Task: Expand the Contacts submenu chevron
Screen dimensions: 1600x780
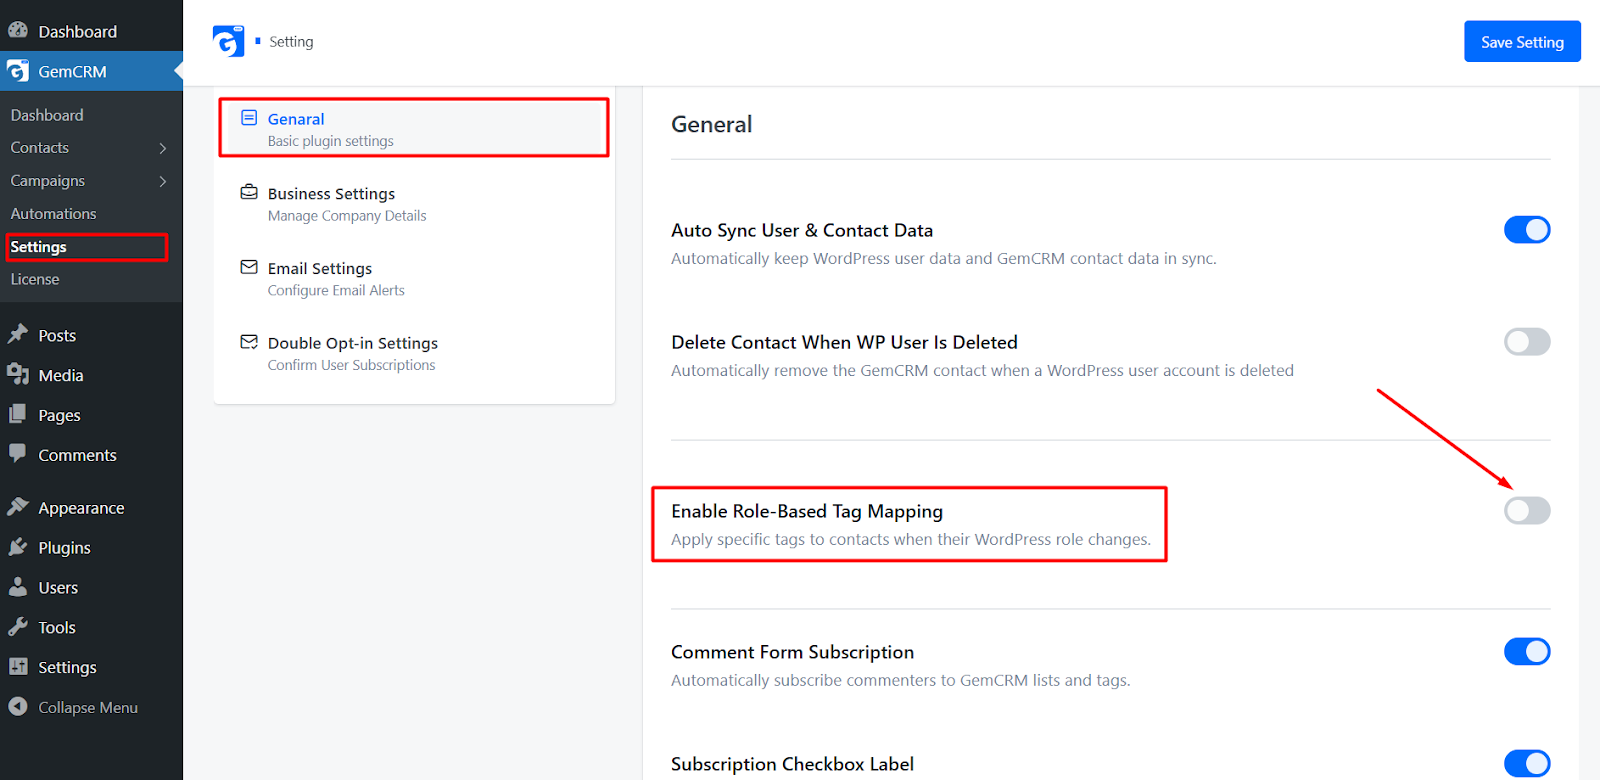Action: (x=163, y=148)
